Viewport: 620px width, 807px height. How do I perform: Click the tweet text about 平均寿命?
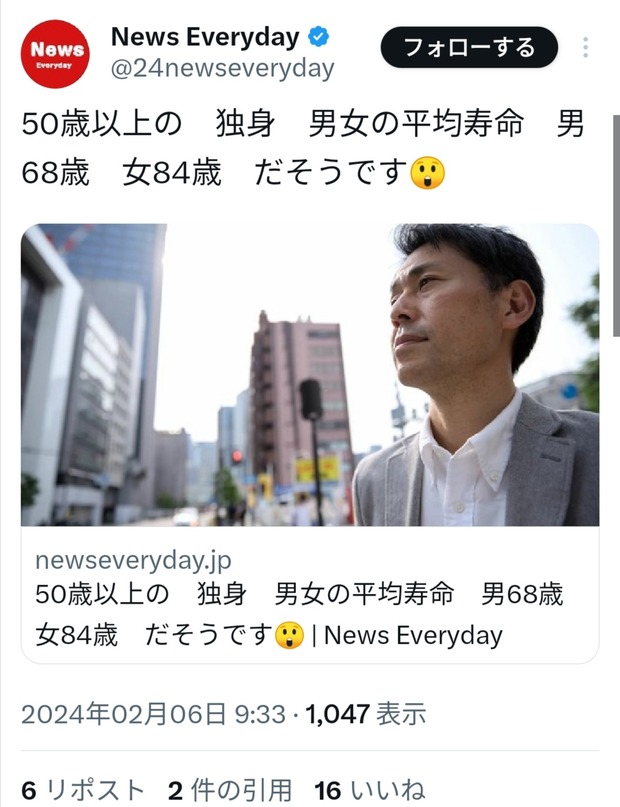[303, 148]
